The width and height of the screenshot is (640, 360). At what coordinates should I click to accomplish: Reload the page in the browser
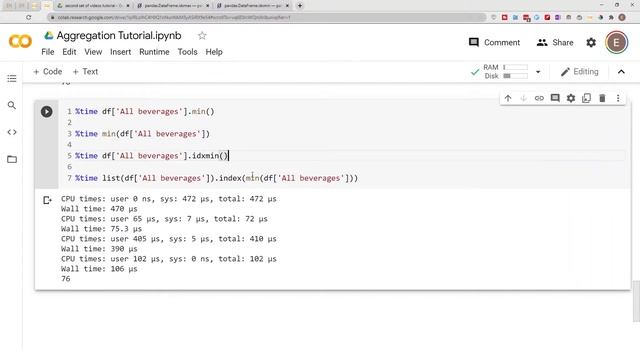(x=28, y=17)
